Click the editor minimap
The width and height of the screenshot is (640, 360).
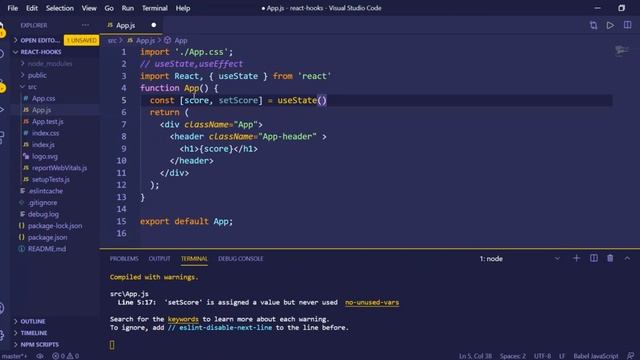pos(622,51)
